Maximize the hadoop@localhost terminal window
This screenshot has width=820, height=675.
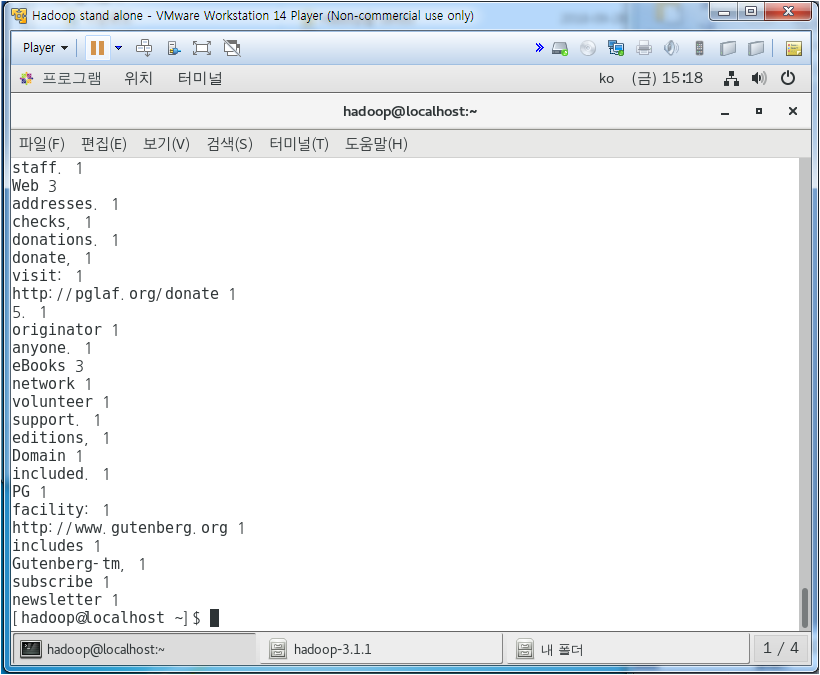pyautogui.click(x=759, y=111)
